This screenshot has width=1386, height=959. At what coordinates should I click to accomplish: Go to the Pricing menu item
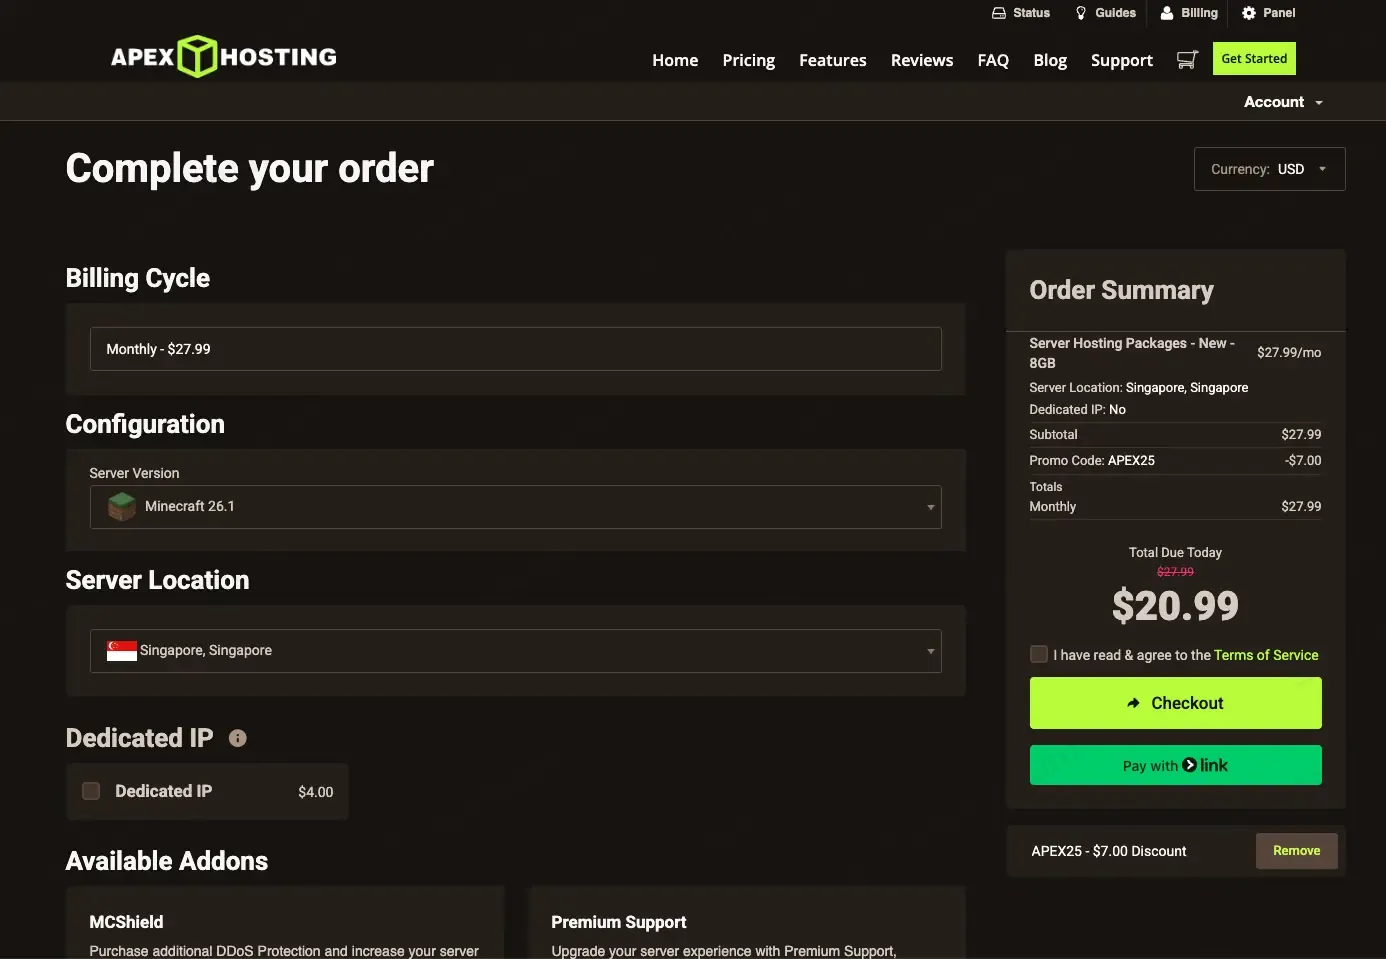(749, 60)
